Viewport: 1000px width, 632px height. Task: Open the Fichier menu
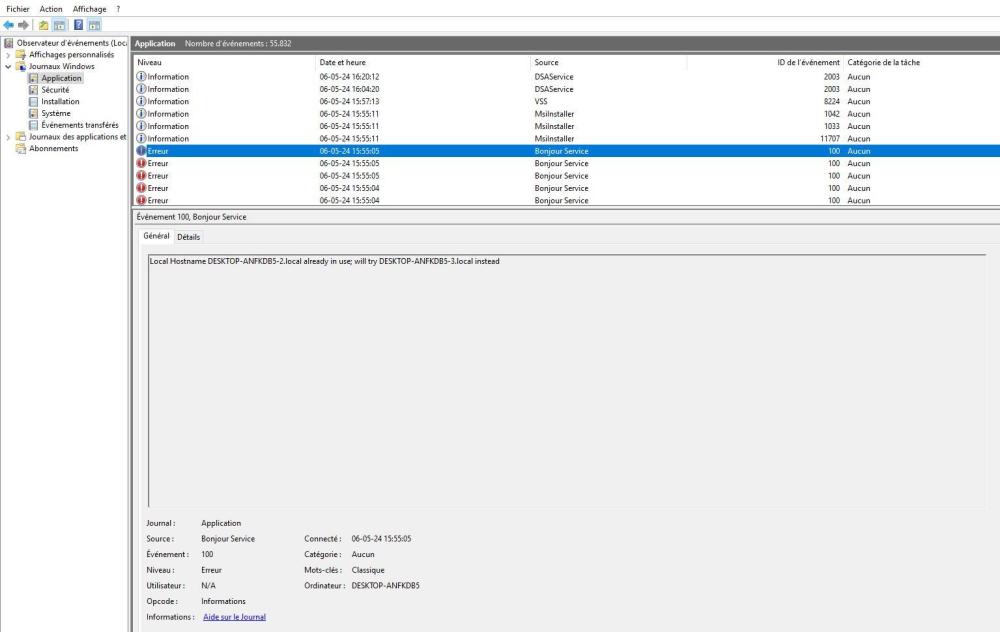[x=18, y=9]
